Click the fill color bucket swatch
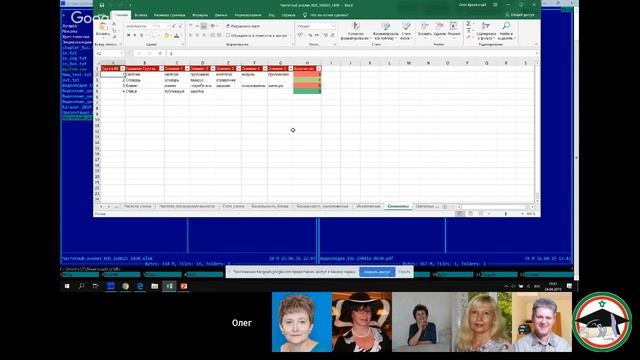The height and width of the screenshot is (360, 640). click(x=166, y=36)
